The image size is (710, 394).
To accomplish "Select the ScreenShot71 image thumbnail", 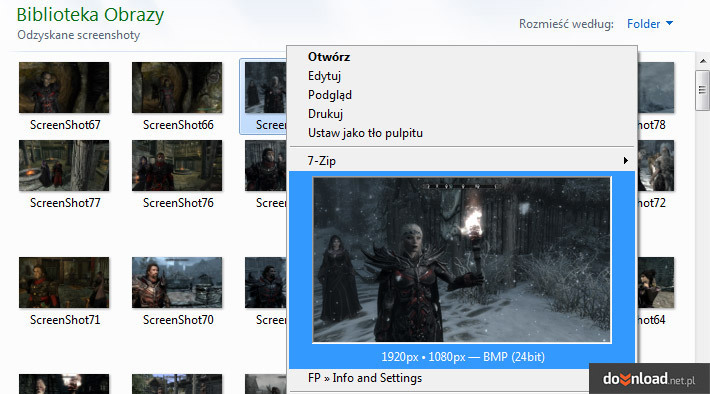I will (64, 283).
